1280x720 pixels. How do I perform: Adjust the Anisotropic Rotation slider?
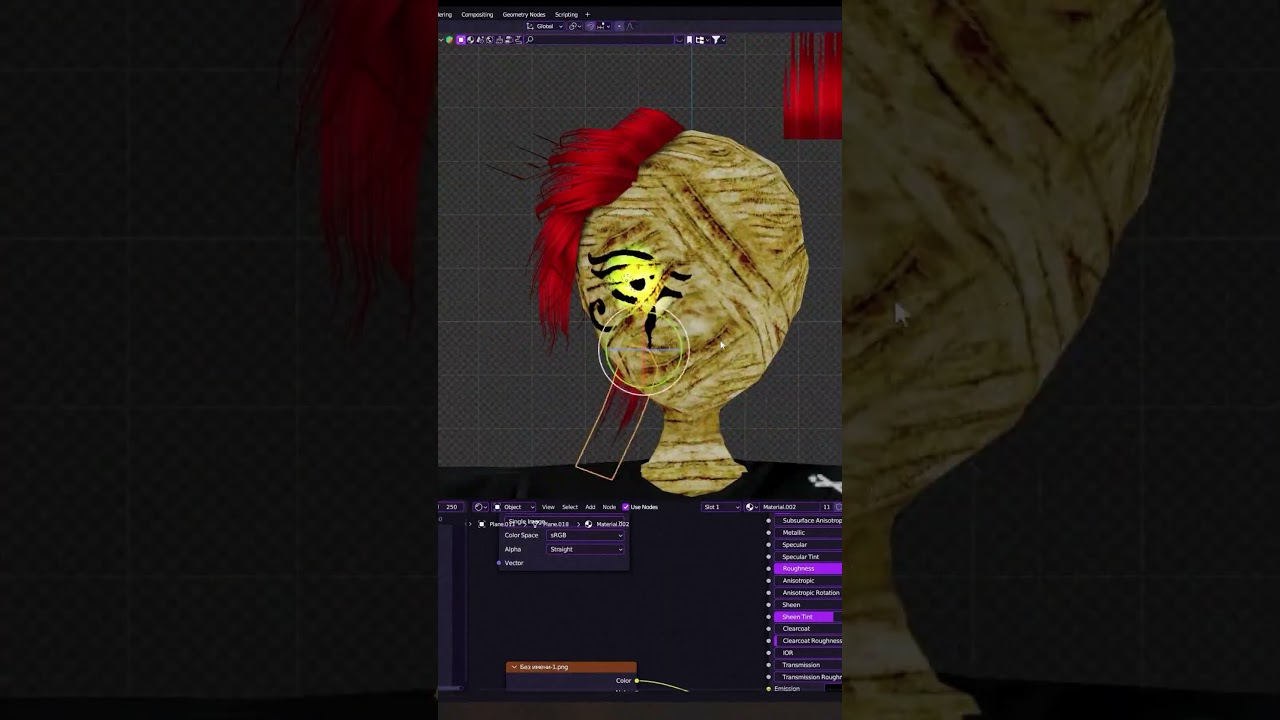click(x=809, y=593)
